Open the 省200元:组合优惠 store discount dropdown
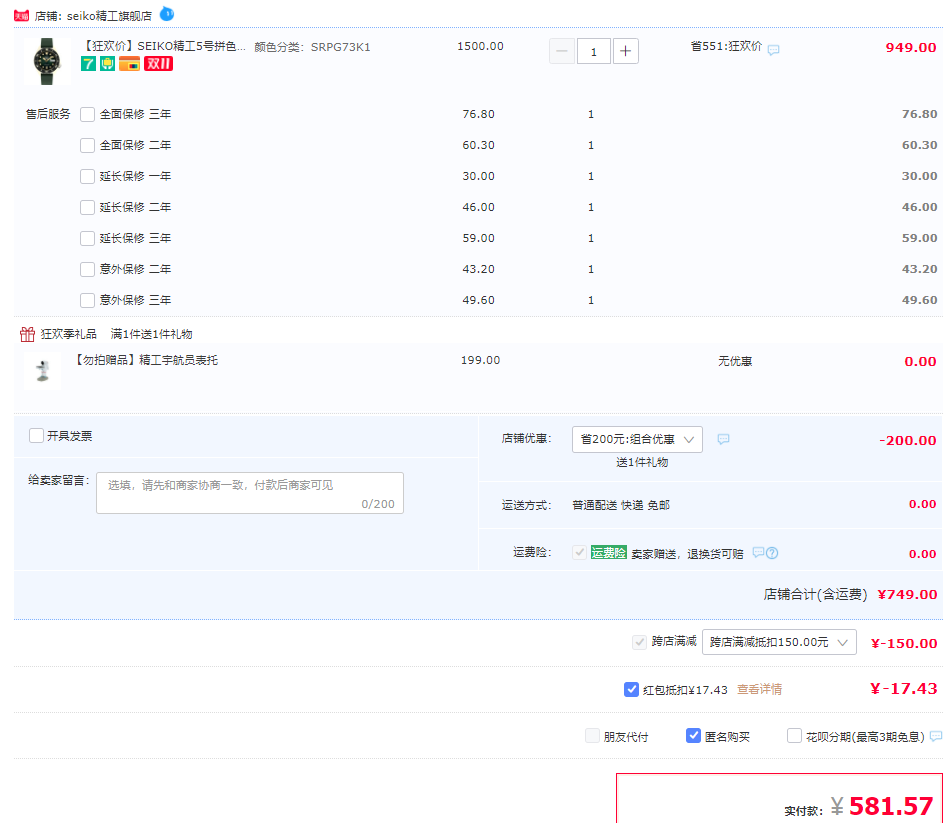This screenshot has width=947, height=823. point(637,440)
